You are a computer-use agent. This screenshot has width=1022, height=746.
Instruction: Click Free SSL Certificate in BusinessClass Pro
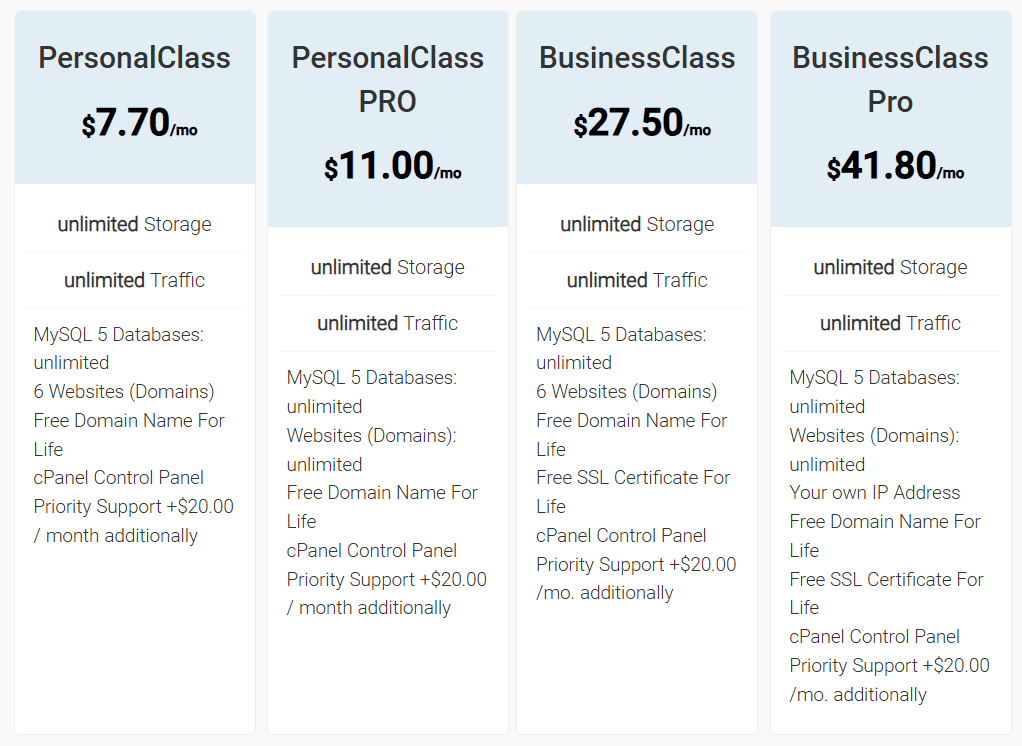(886, 579)
